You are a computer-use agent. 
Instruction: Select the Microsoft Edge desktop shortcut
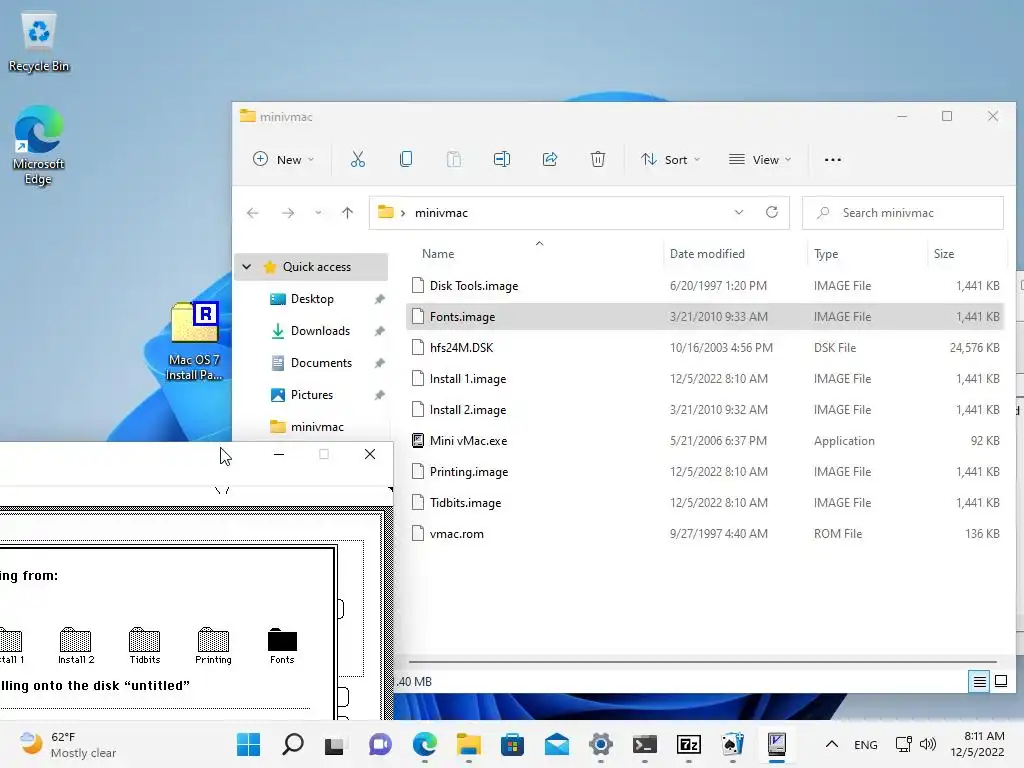coord(39,146)
